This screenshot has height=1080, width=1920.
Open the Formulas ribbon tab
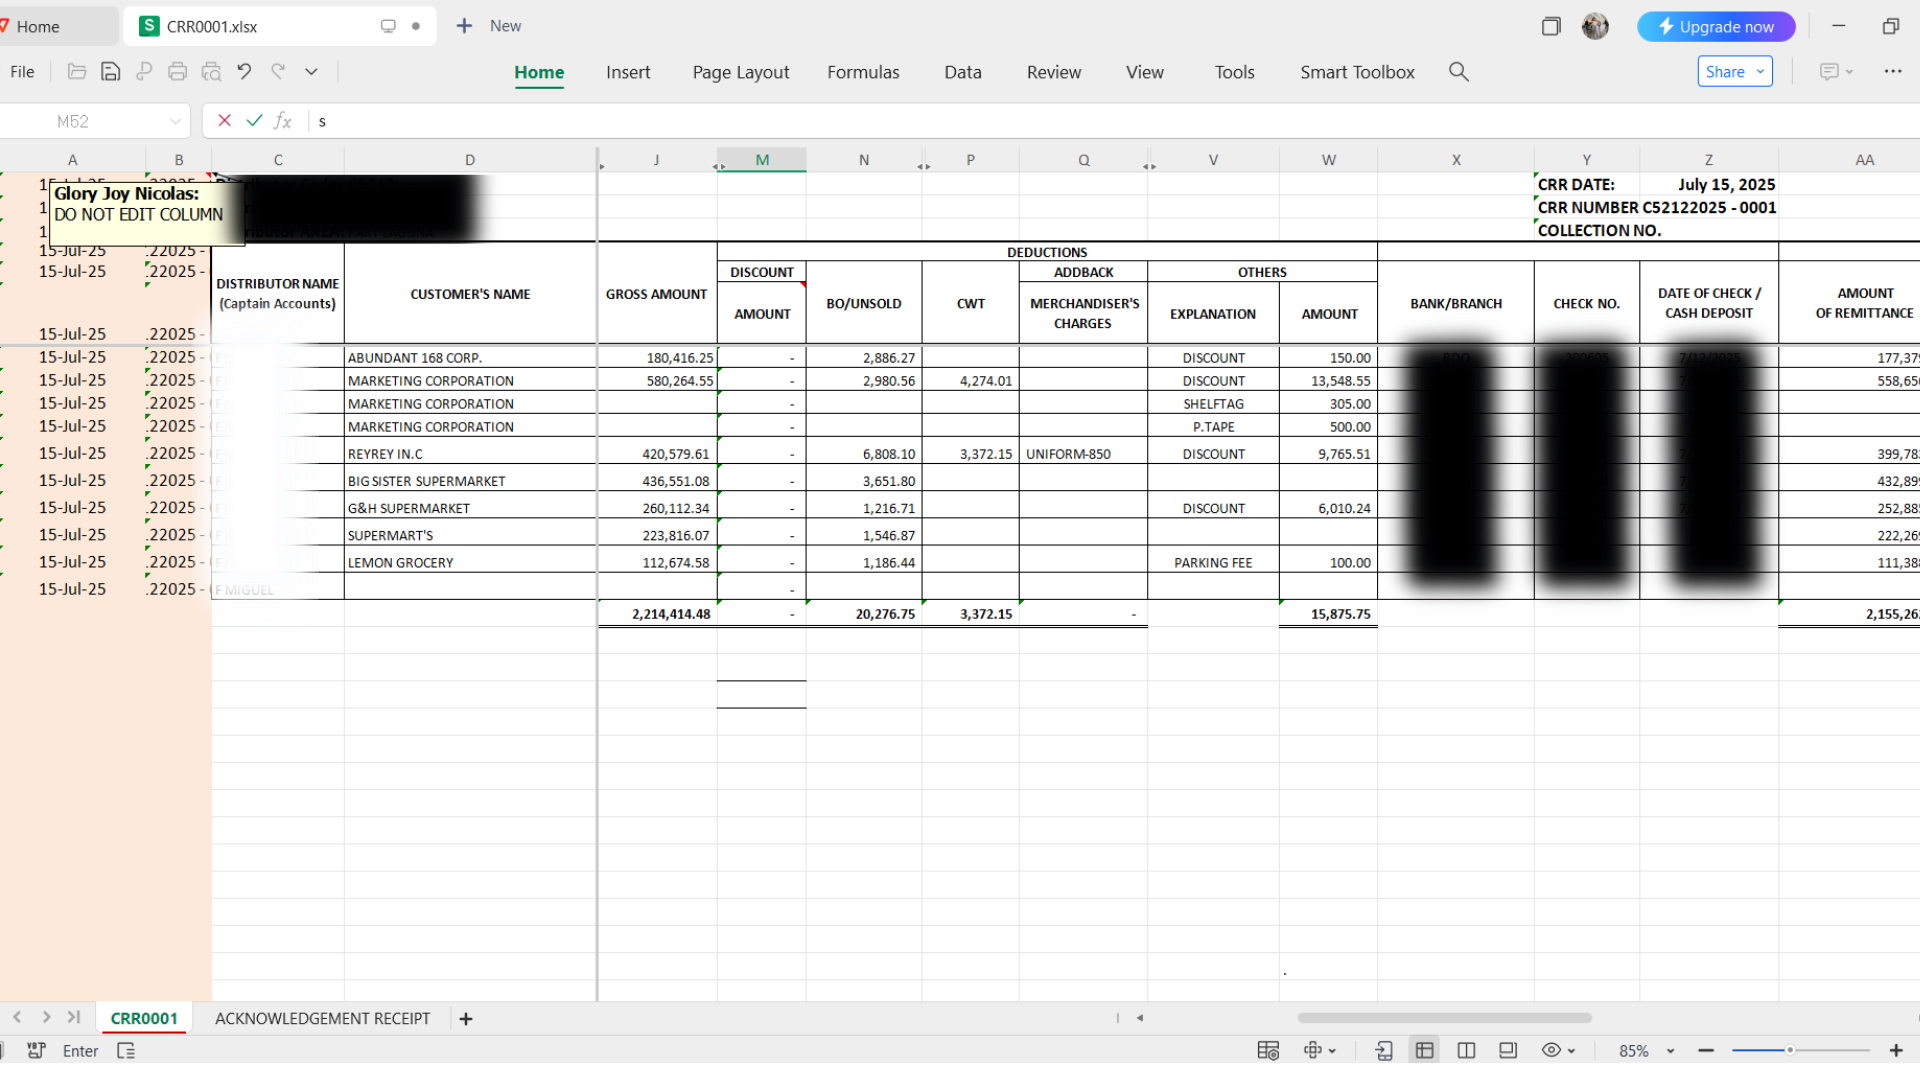click(862, 72)
